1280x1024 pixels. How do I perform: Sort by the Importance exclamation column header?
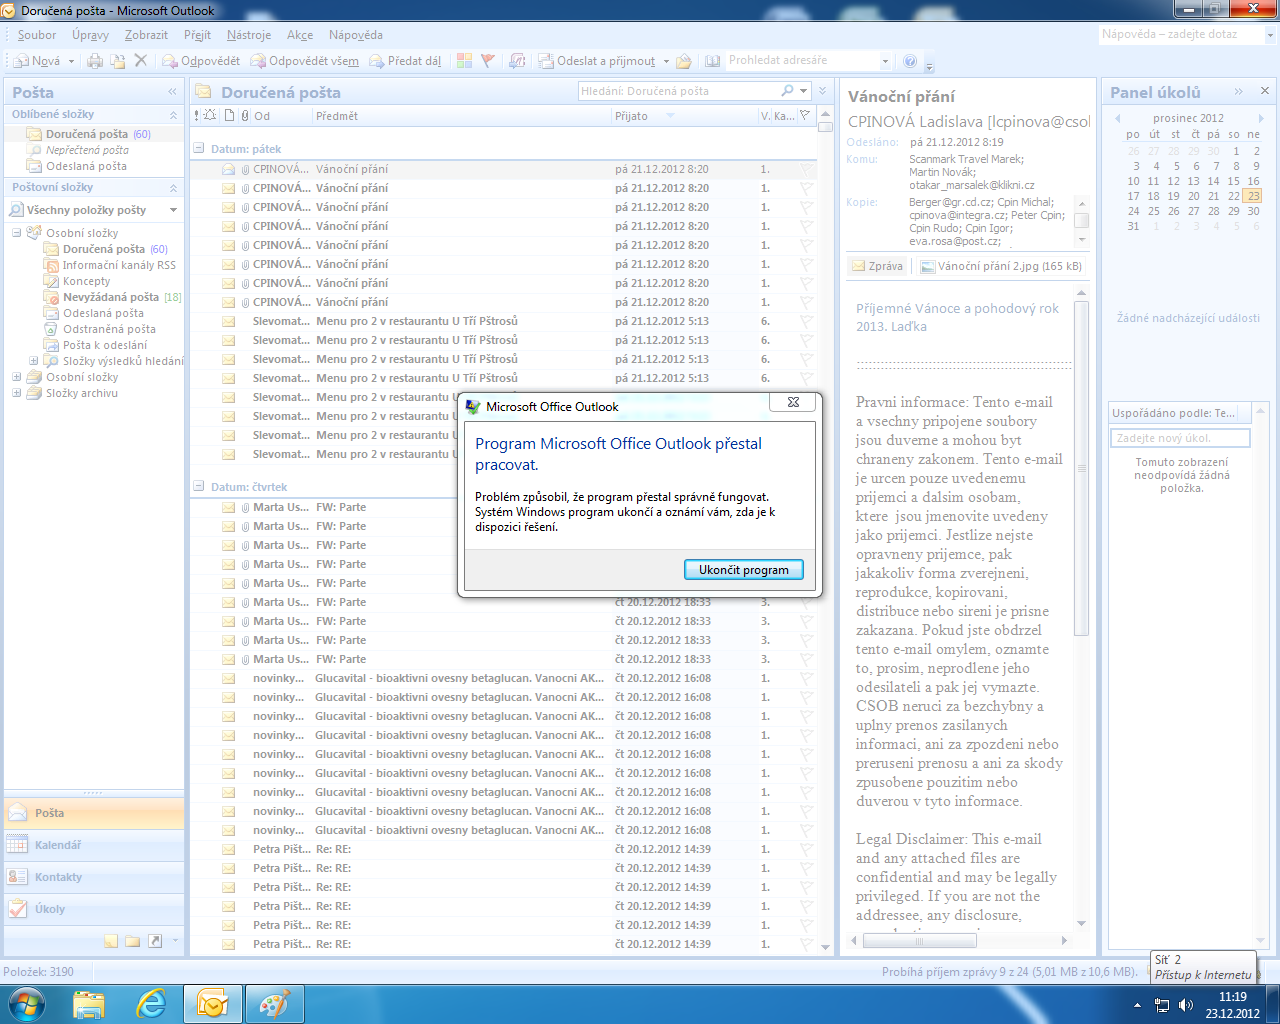pyautogui.click(x=197, y=116)
